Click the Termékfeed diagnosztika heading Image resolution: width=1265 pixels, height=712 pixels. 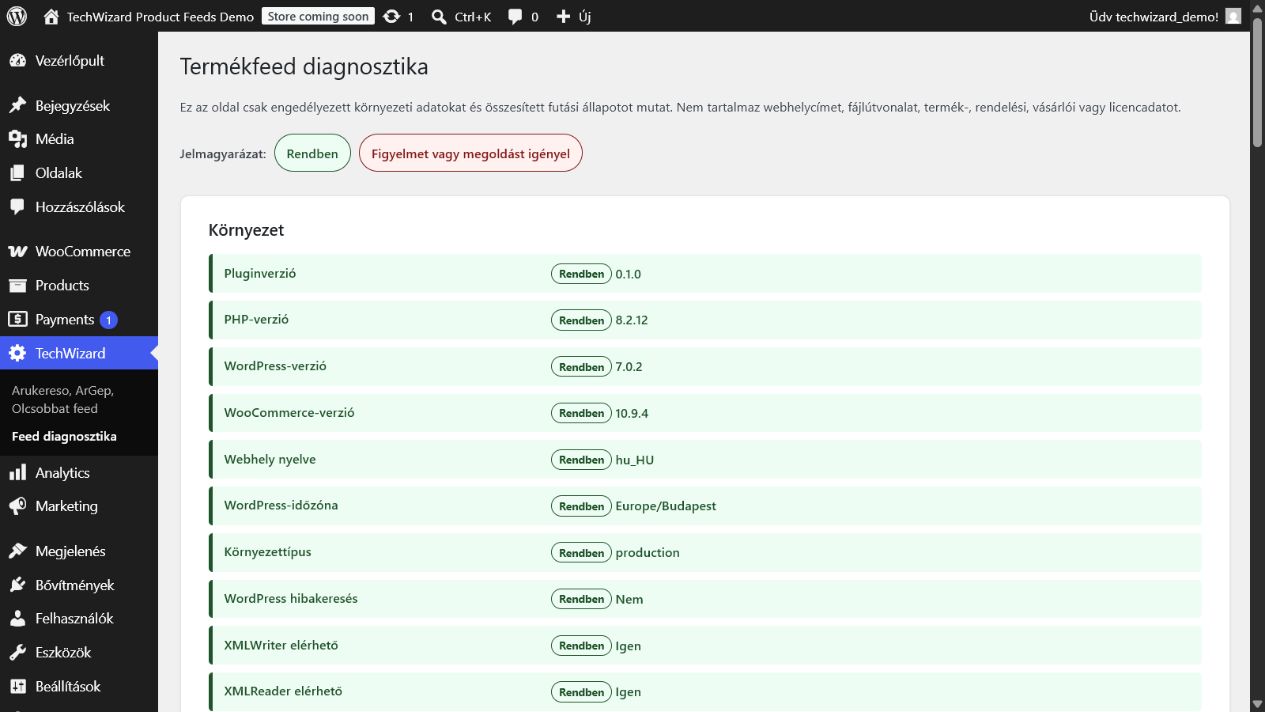coord(304,67)
